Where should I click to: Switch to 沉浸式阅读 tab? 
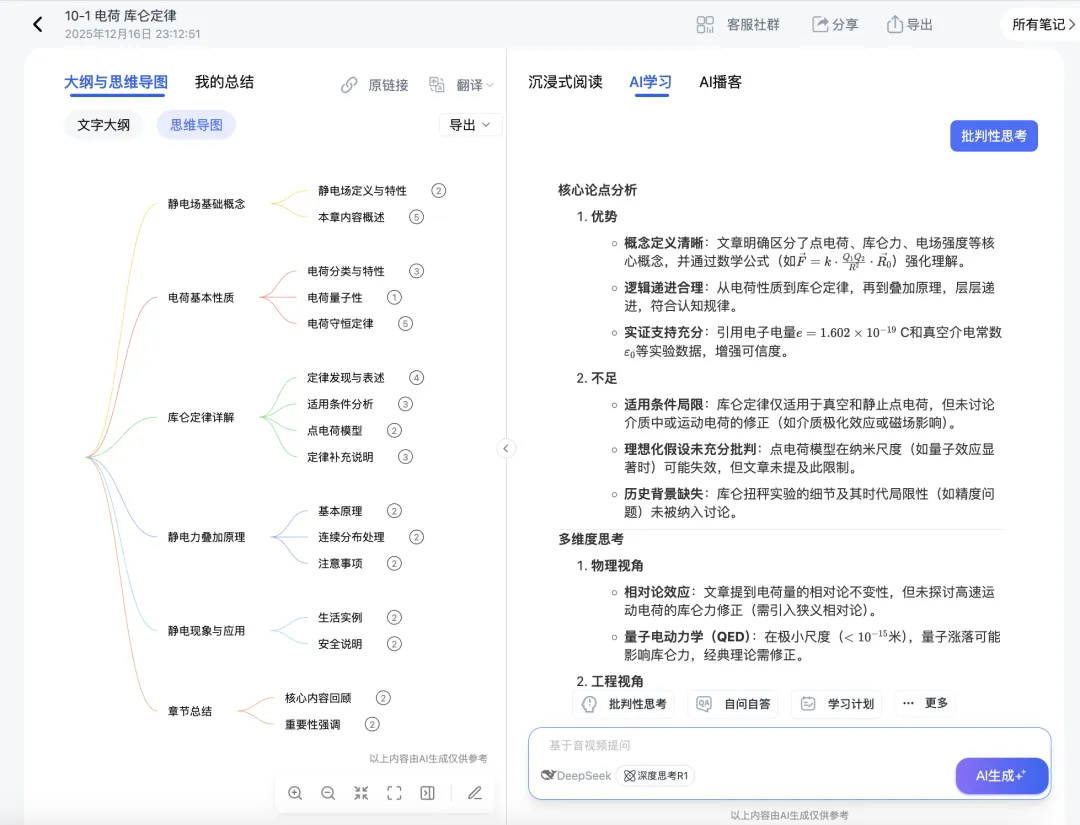pyautogui.click(x=565, y=82)
